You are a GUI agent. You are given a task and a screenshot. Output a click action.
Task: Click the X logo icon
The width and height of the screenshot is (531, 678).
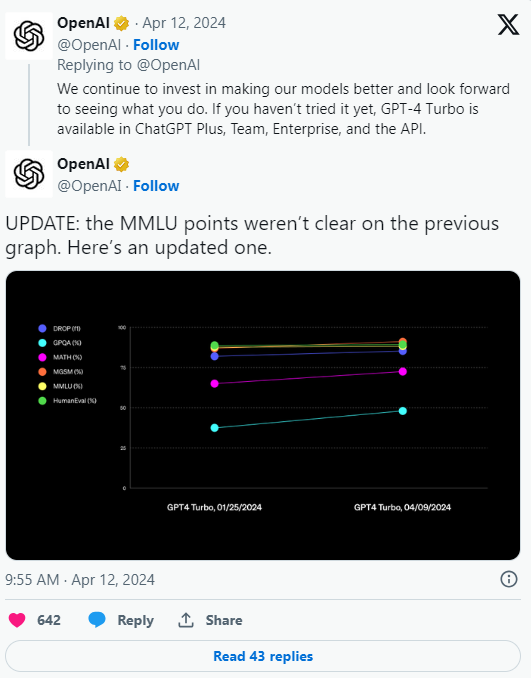click(508, 25)
